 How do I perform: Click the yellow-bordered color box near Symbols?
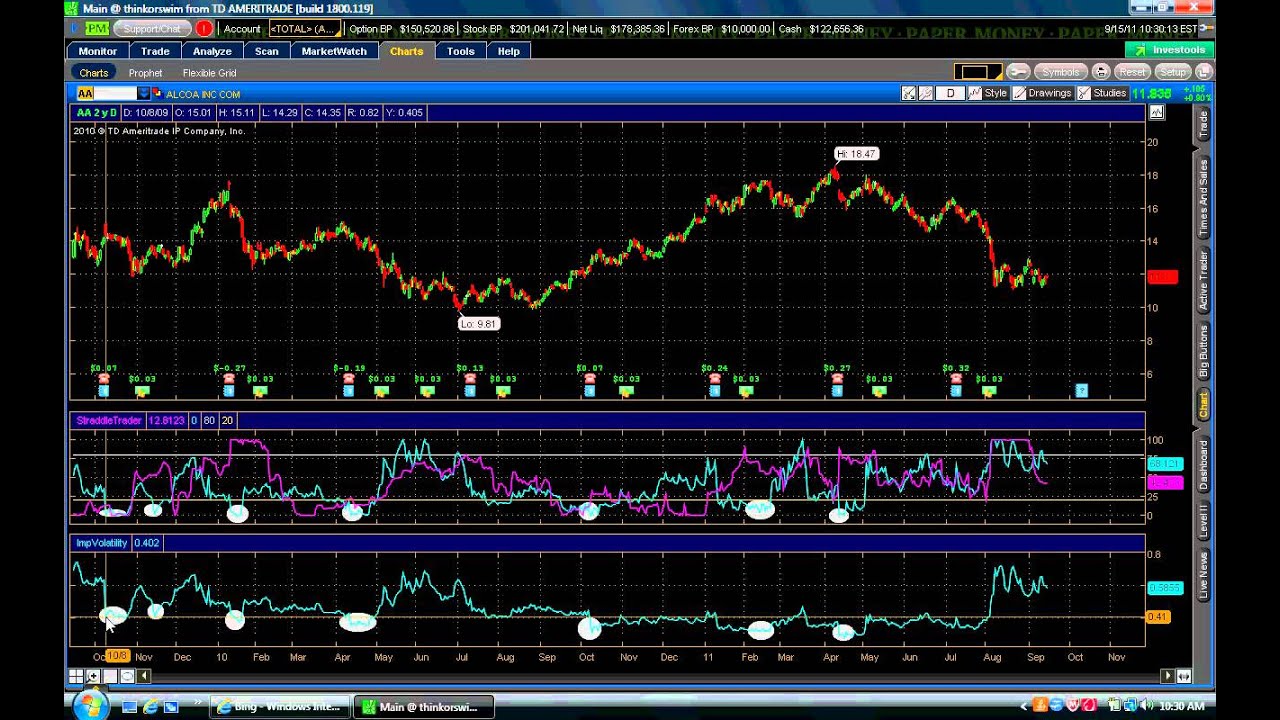(x=975, y=72)
